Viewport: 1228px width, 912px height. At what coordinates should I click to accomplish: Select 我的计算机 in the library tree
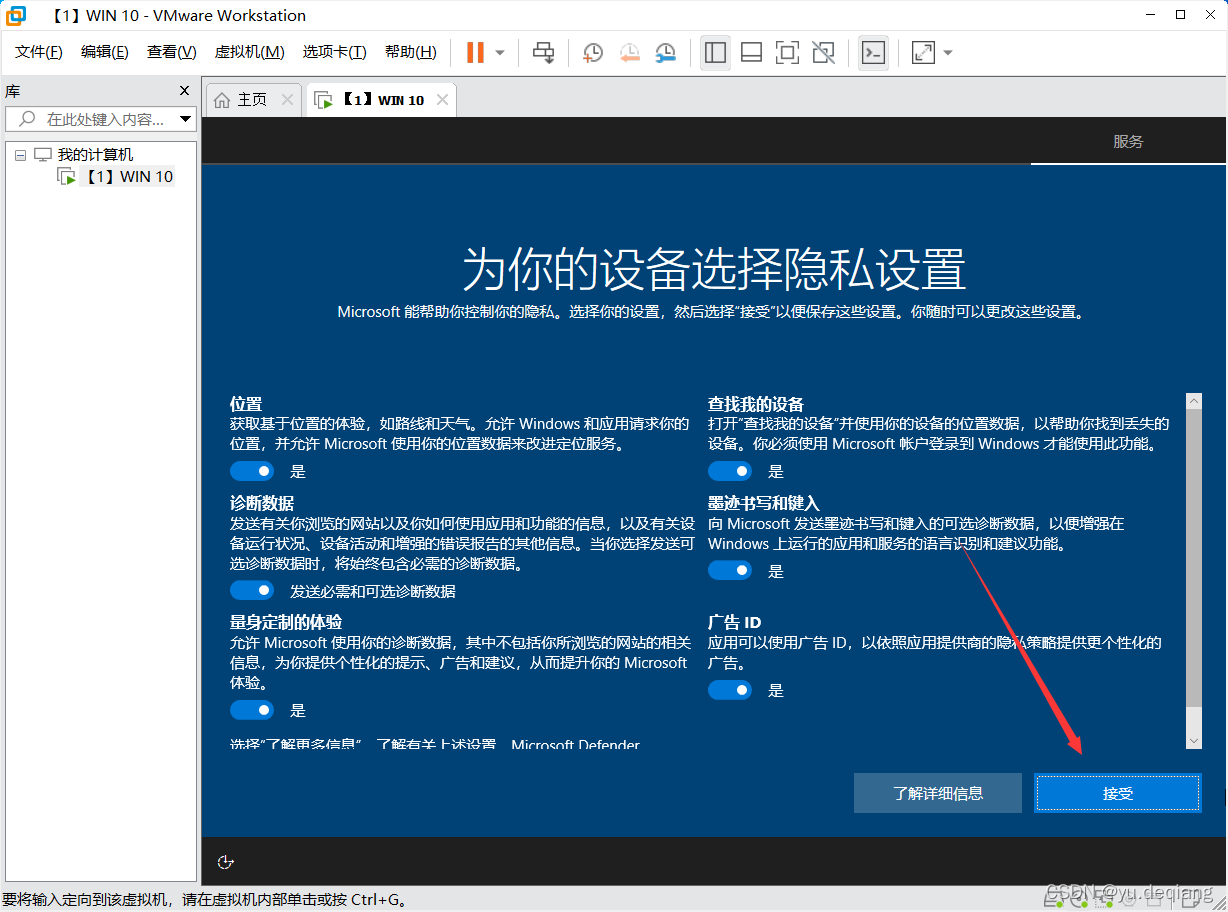point(95,155)
